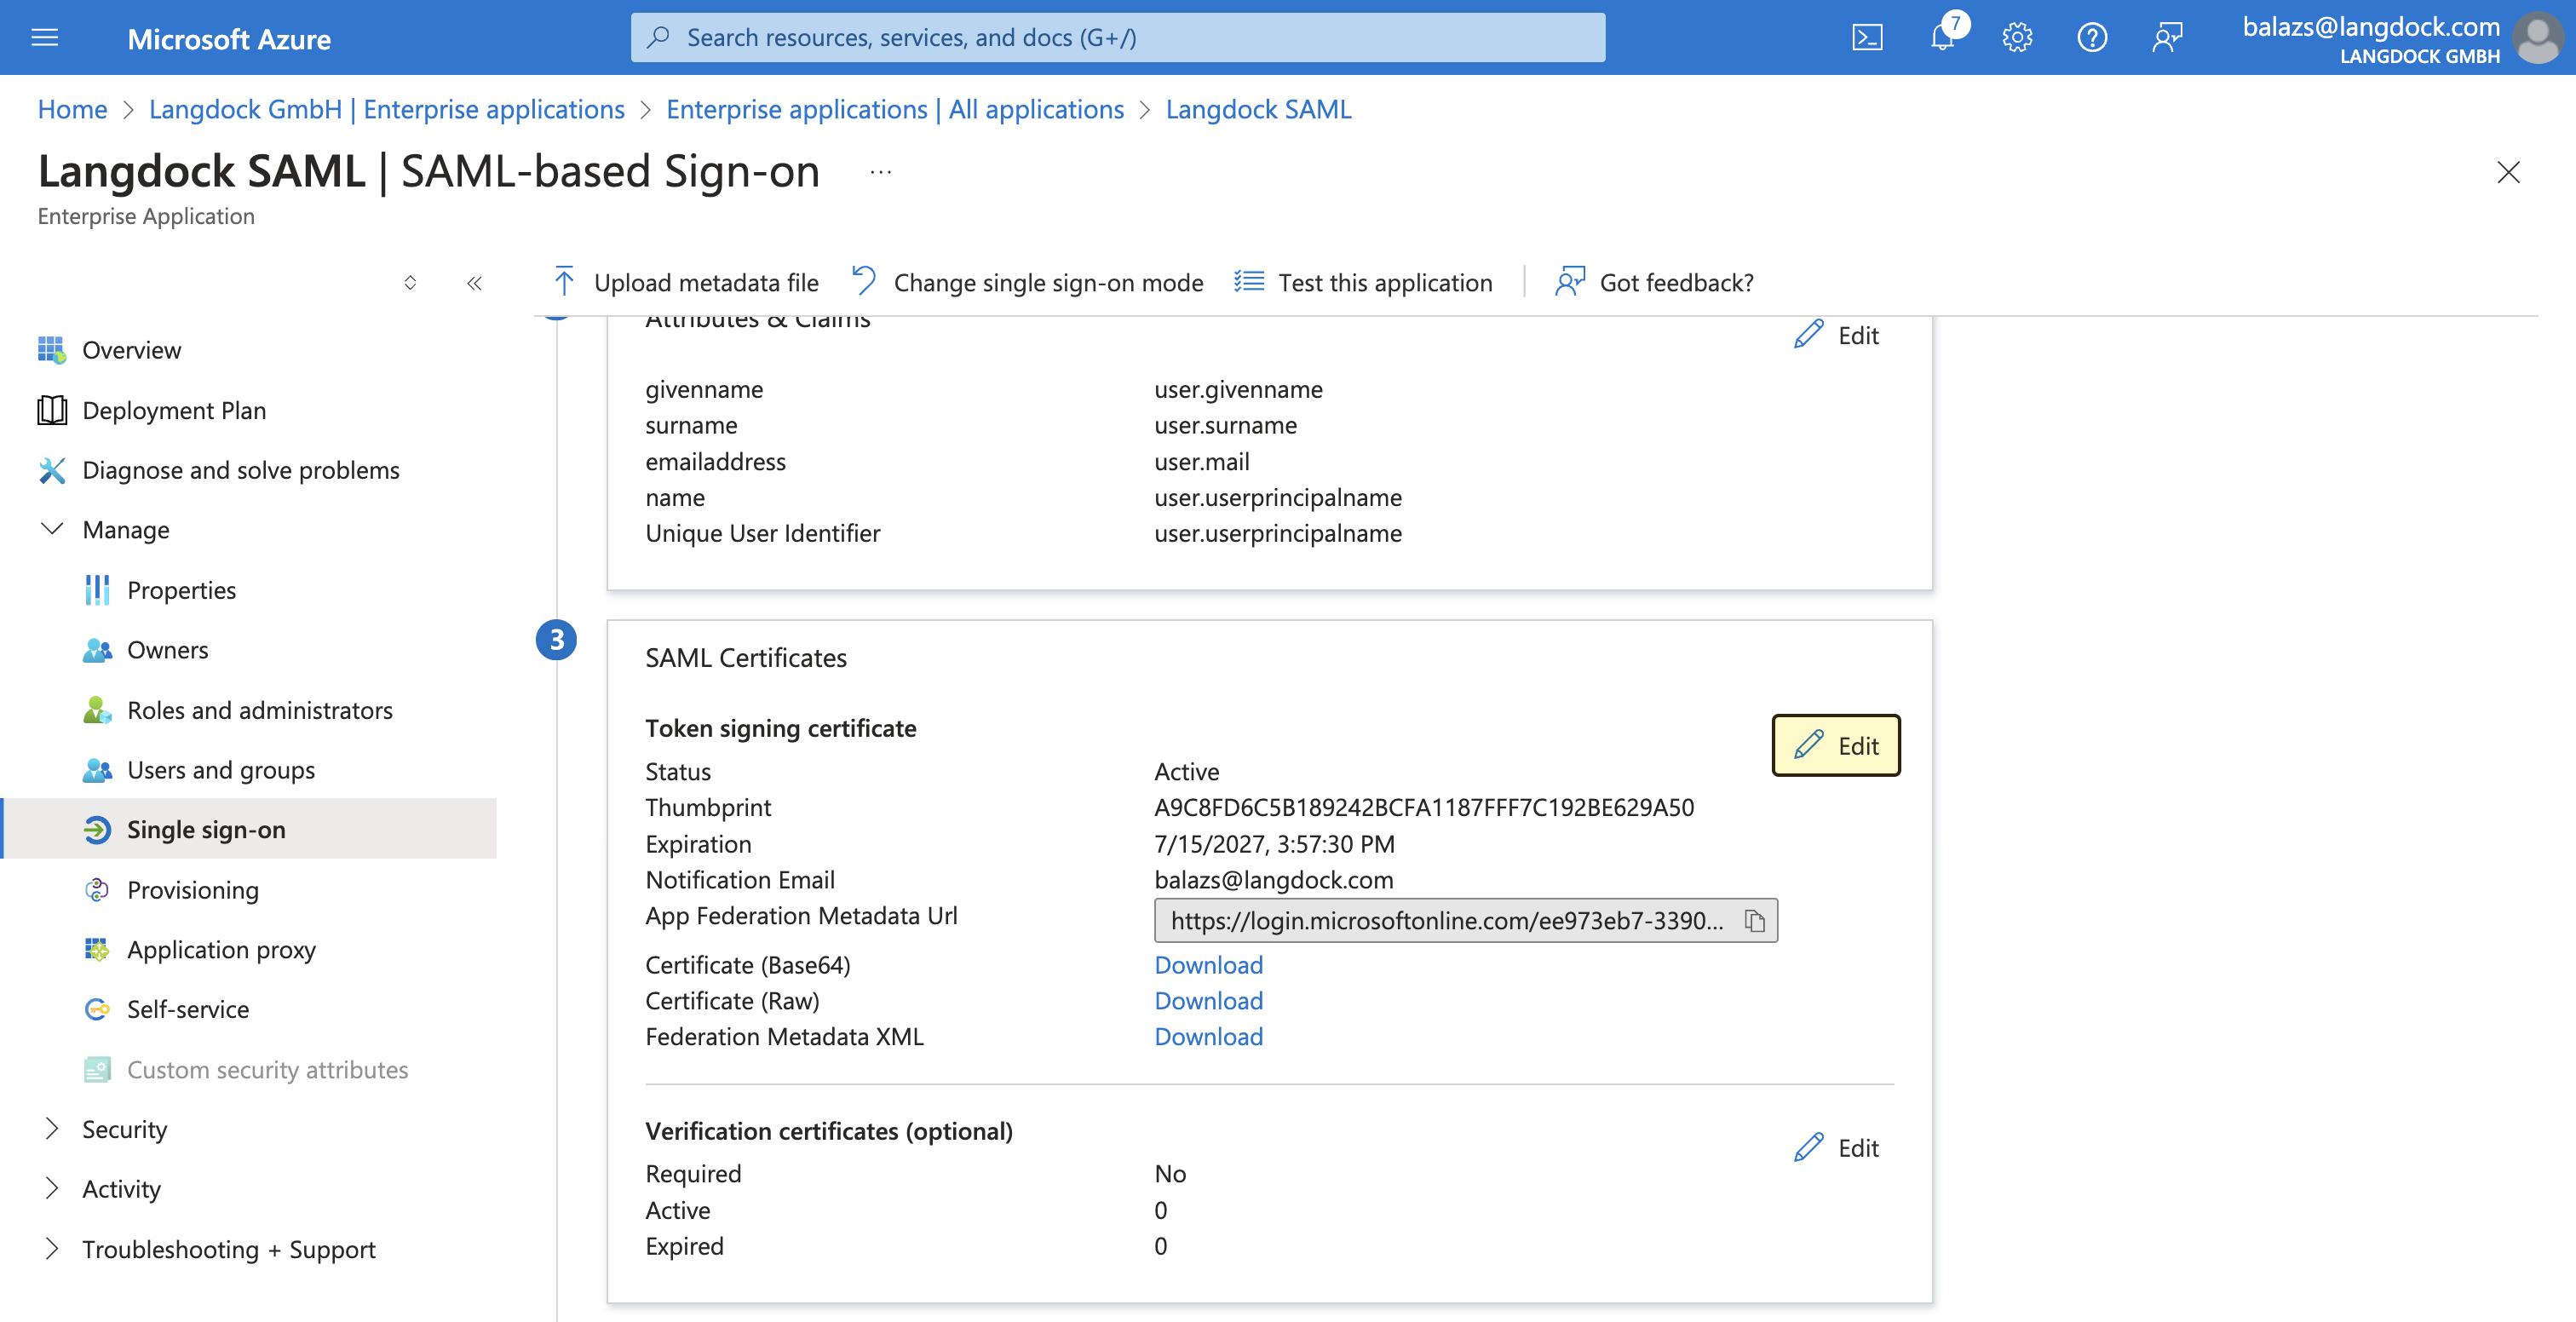Open Overview in the sidebar

point(131,350)
